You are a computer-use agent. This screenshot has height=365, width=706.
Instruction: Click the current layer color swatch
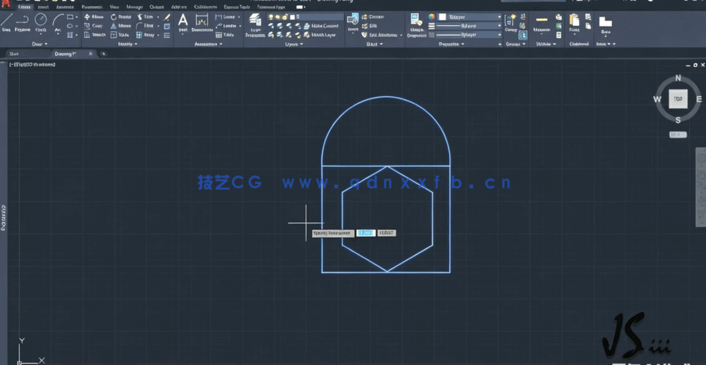click(x=292, y=17)
